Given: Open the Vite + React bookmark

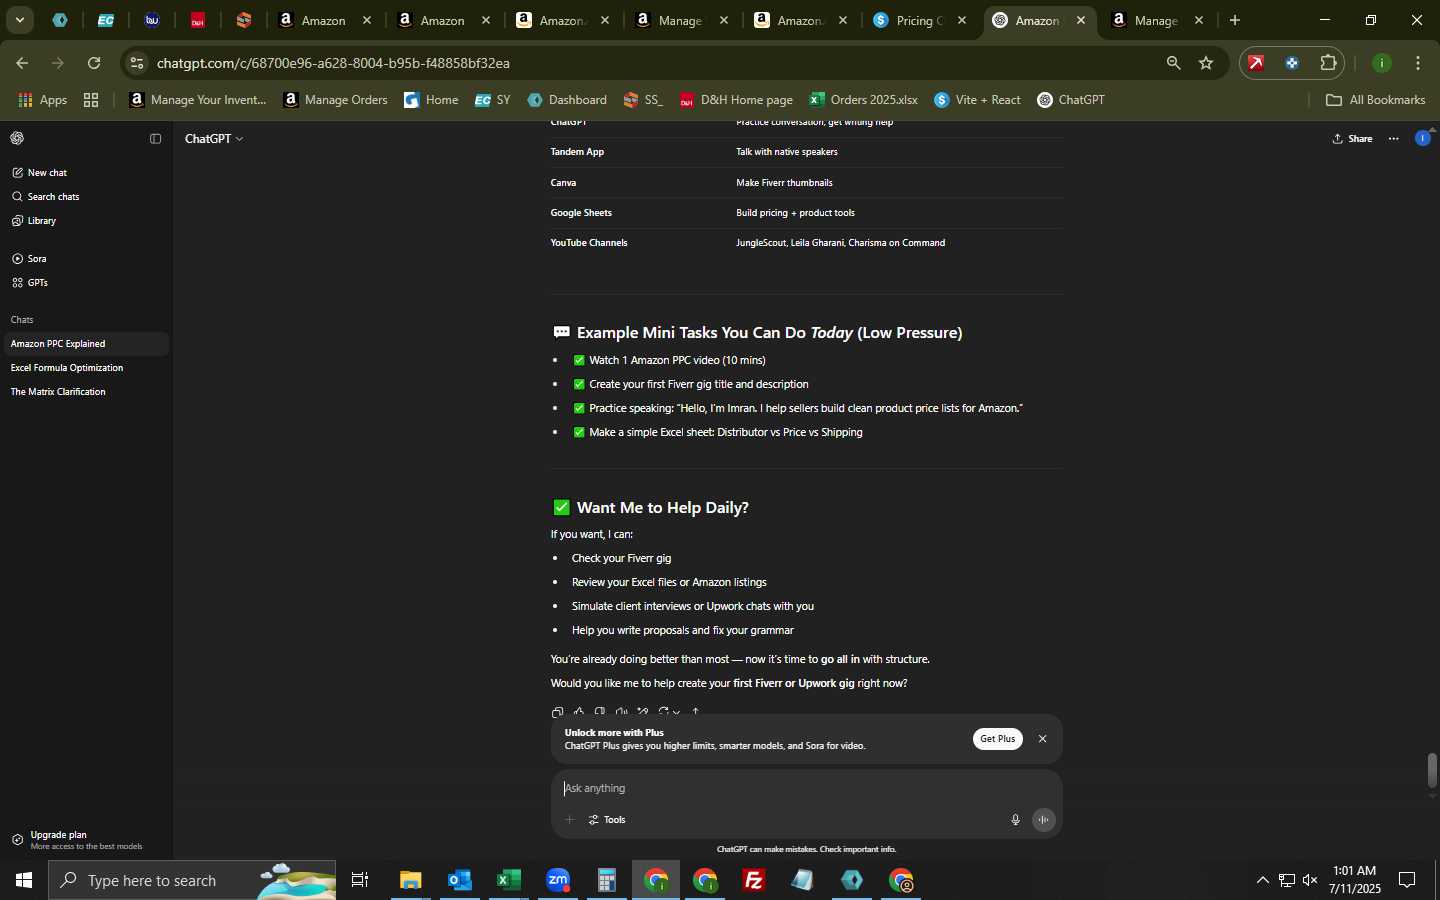Looking at the screenshot, I should (977, 100).
